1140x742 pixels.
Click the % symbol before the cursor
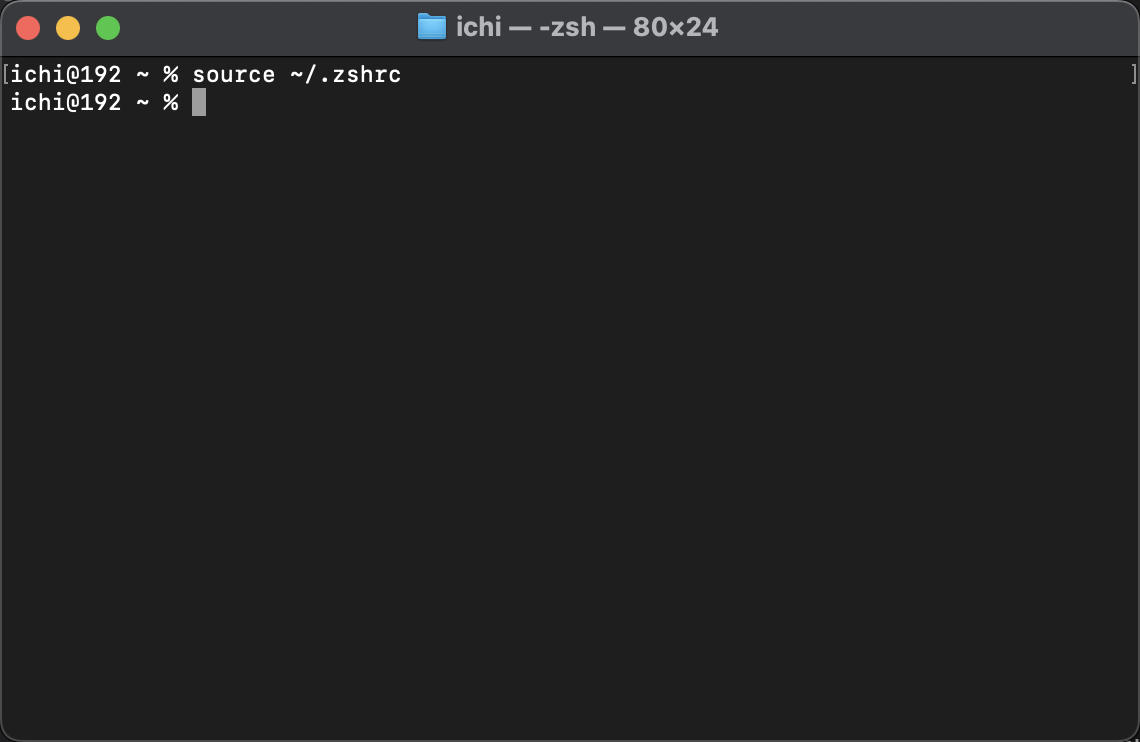pyautogui.click(x=171, y=102)
